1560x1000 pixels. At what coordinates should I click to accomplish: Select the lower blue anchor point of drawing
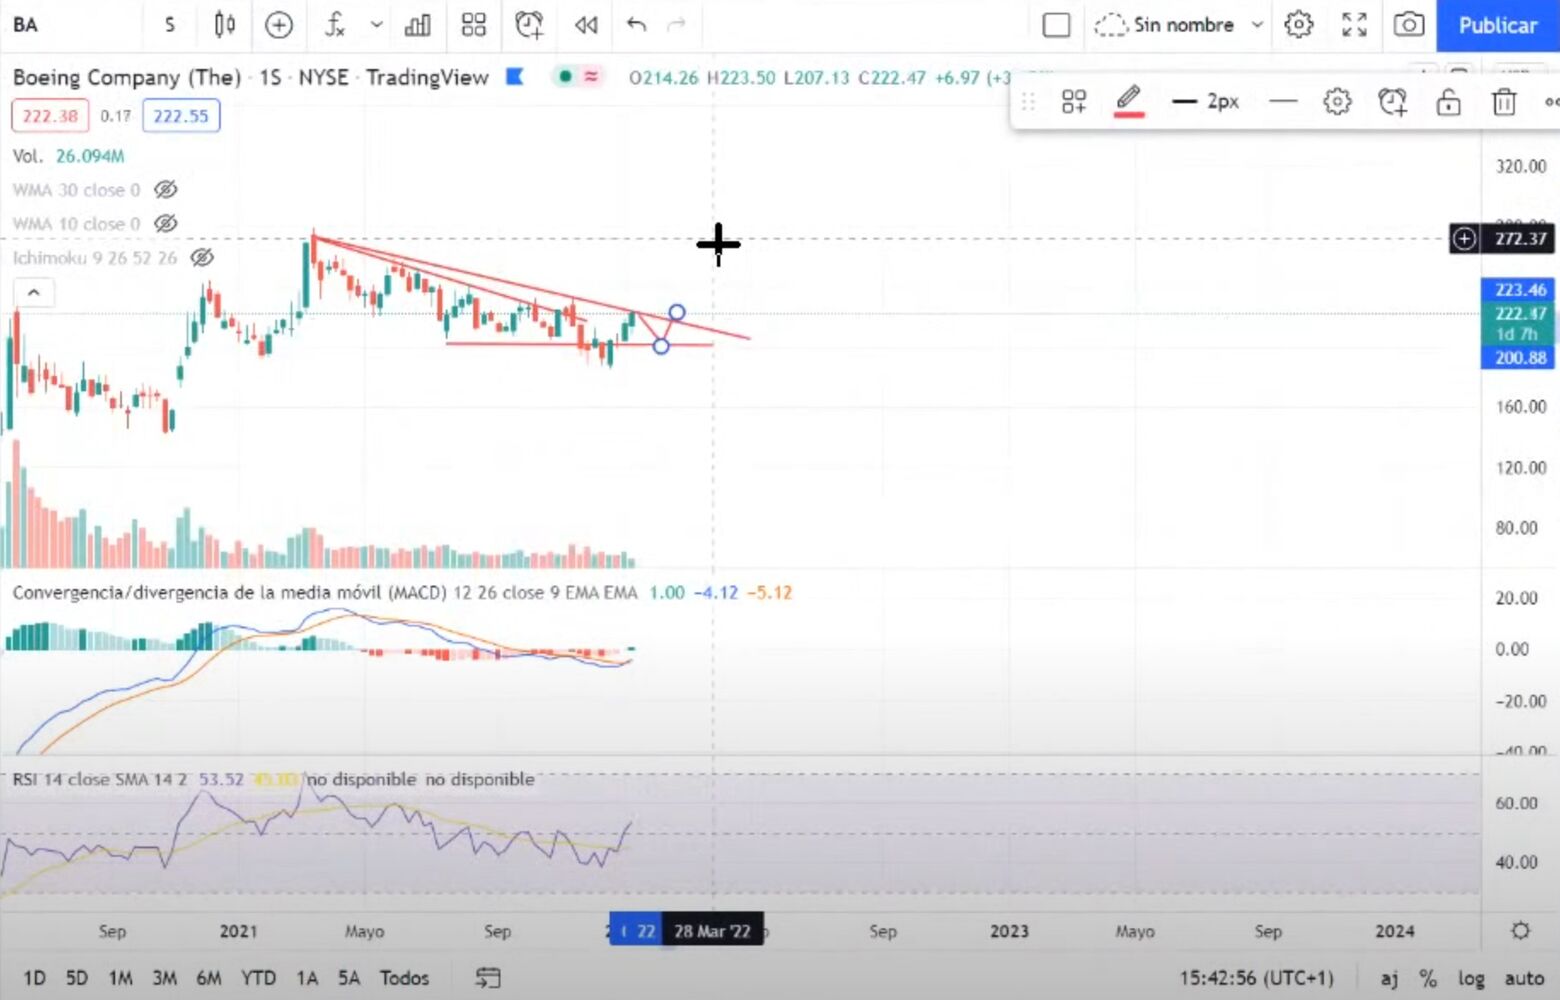tap(661, 346)
